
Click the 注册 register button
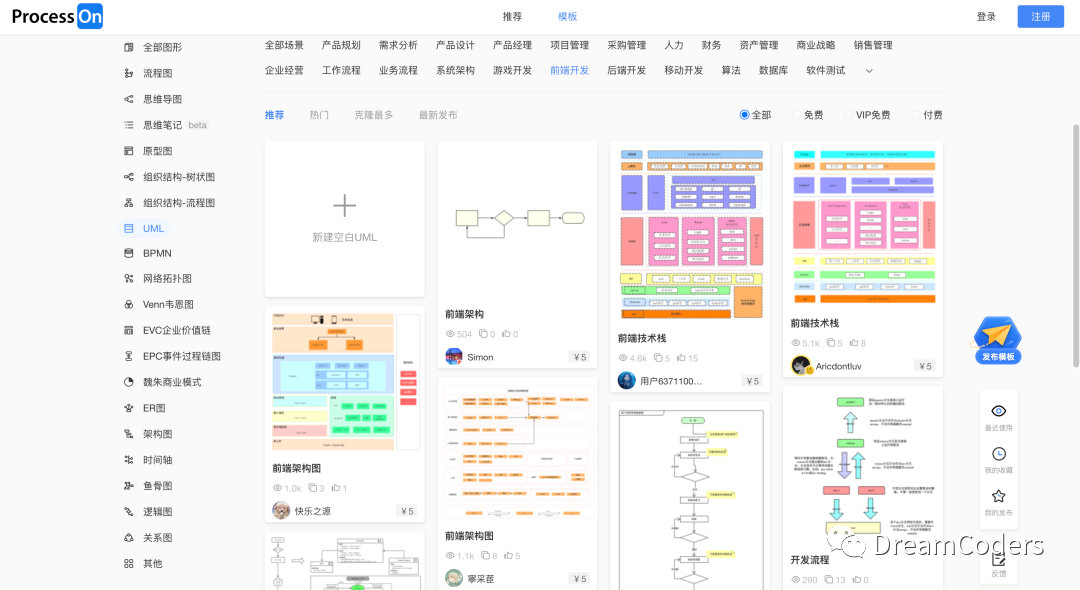tap(1040, 17)
